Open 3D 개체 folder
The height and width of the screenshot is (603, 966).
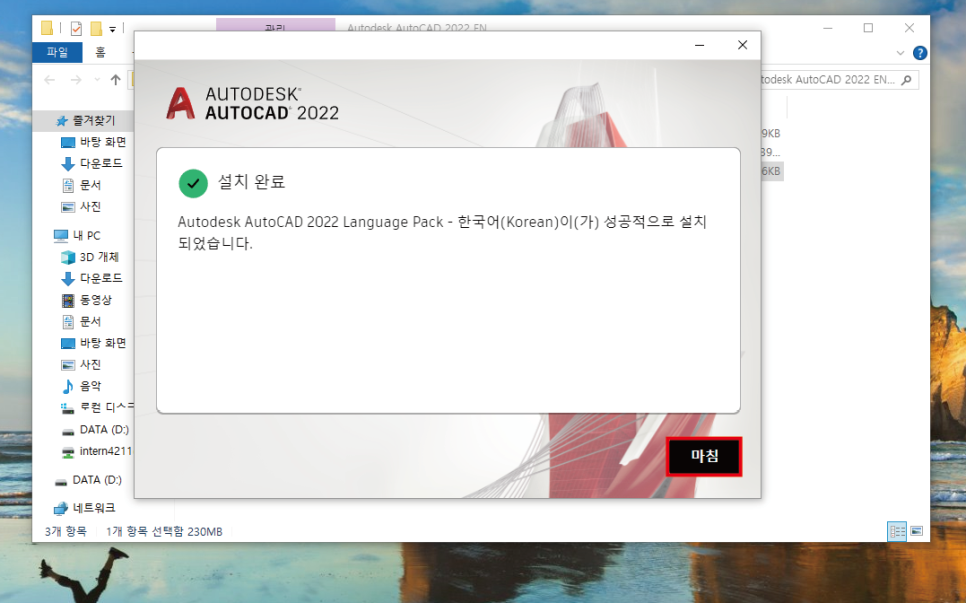90,257
